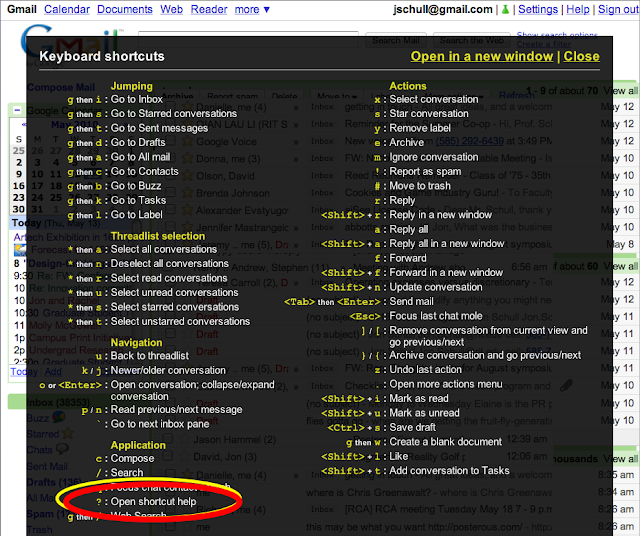
Task: Click the 'Threadlist selection' section heading
Action: (x=158, y=236)
